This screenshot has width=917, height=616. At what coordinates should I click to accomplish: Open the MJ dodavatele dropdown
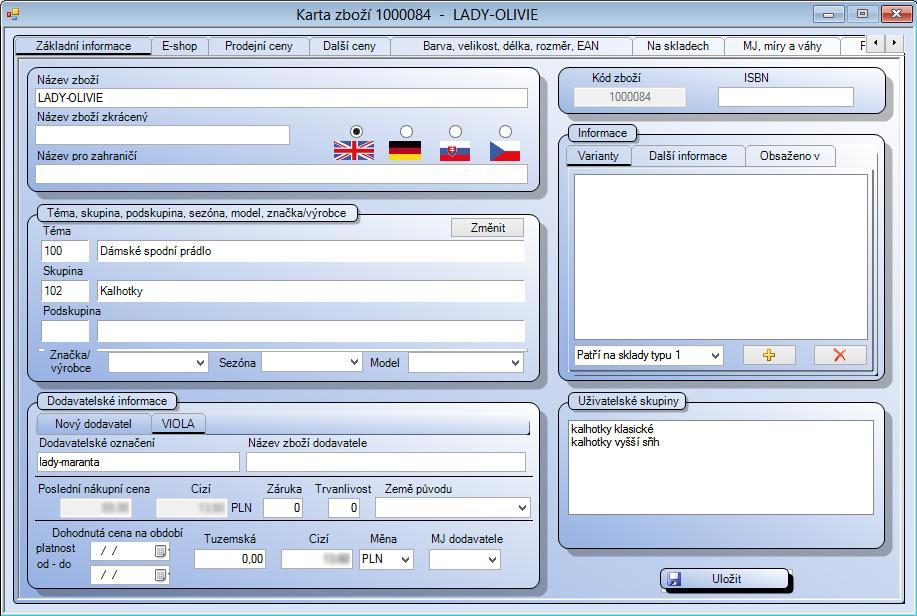(x=492, y=559)
